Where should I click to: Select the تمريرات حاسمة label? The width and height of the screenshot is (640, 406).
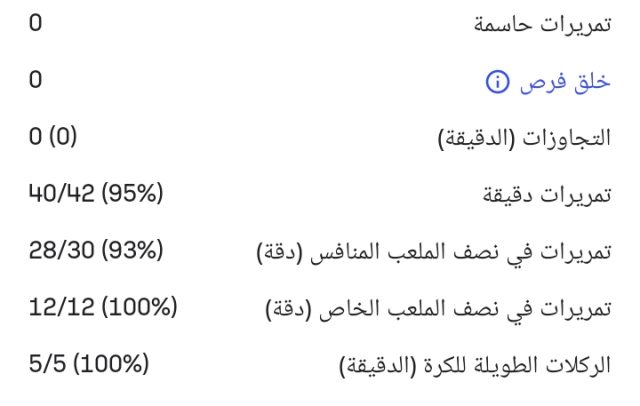click(x=540, y=26)
